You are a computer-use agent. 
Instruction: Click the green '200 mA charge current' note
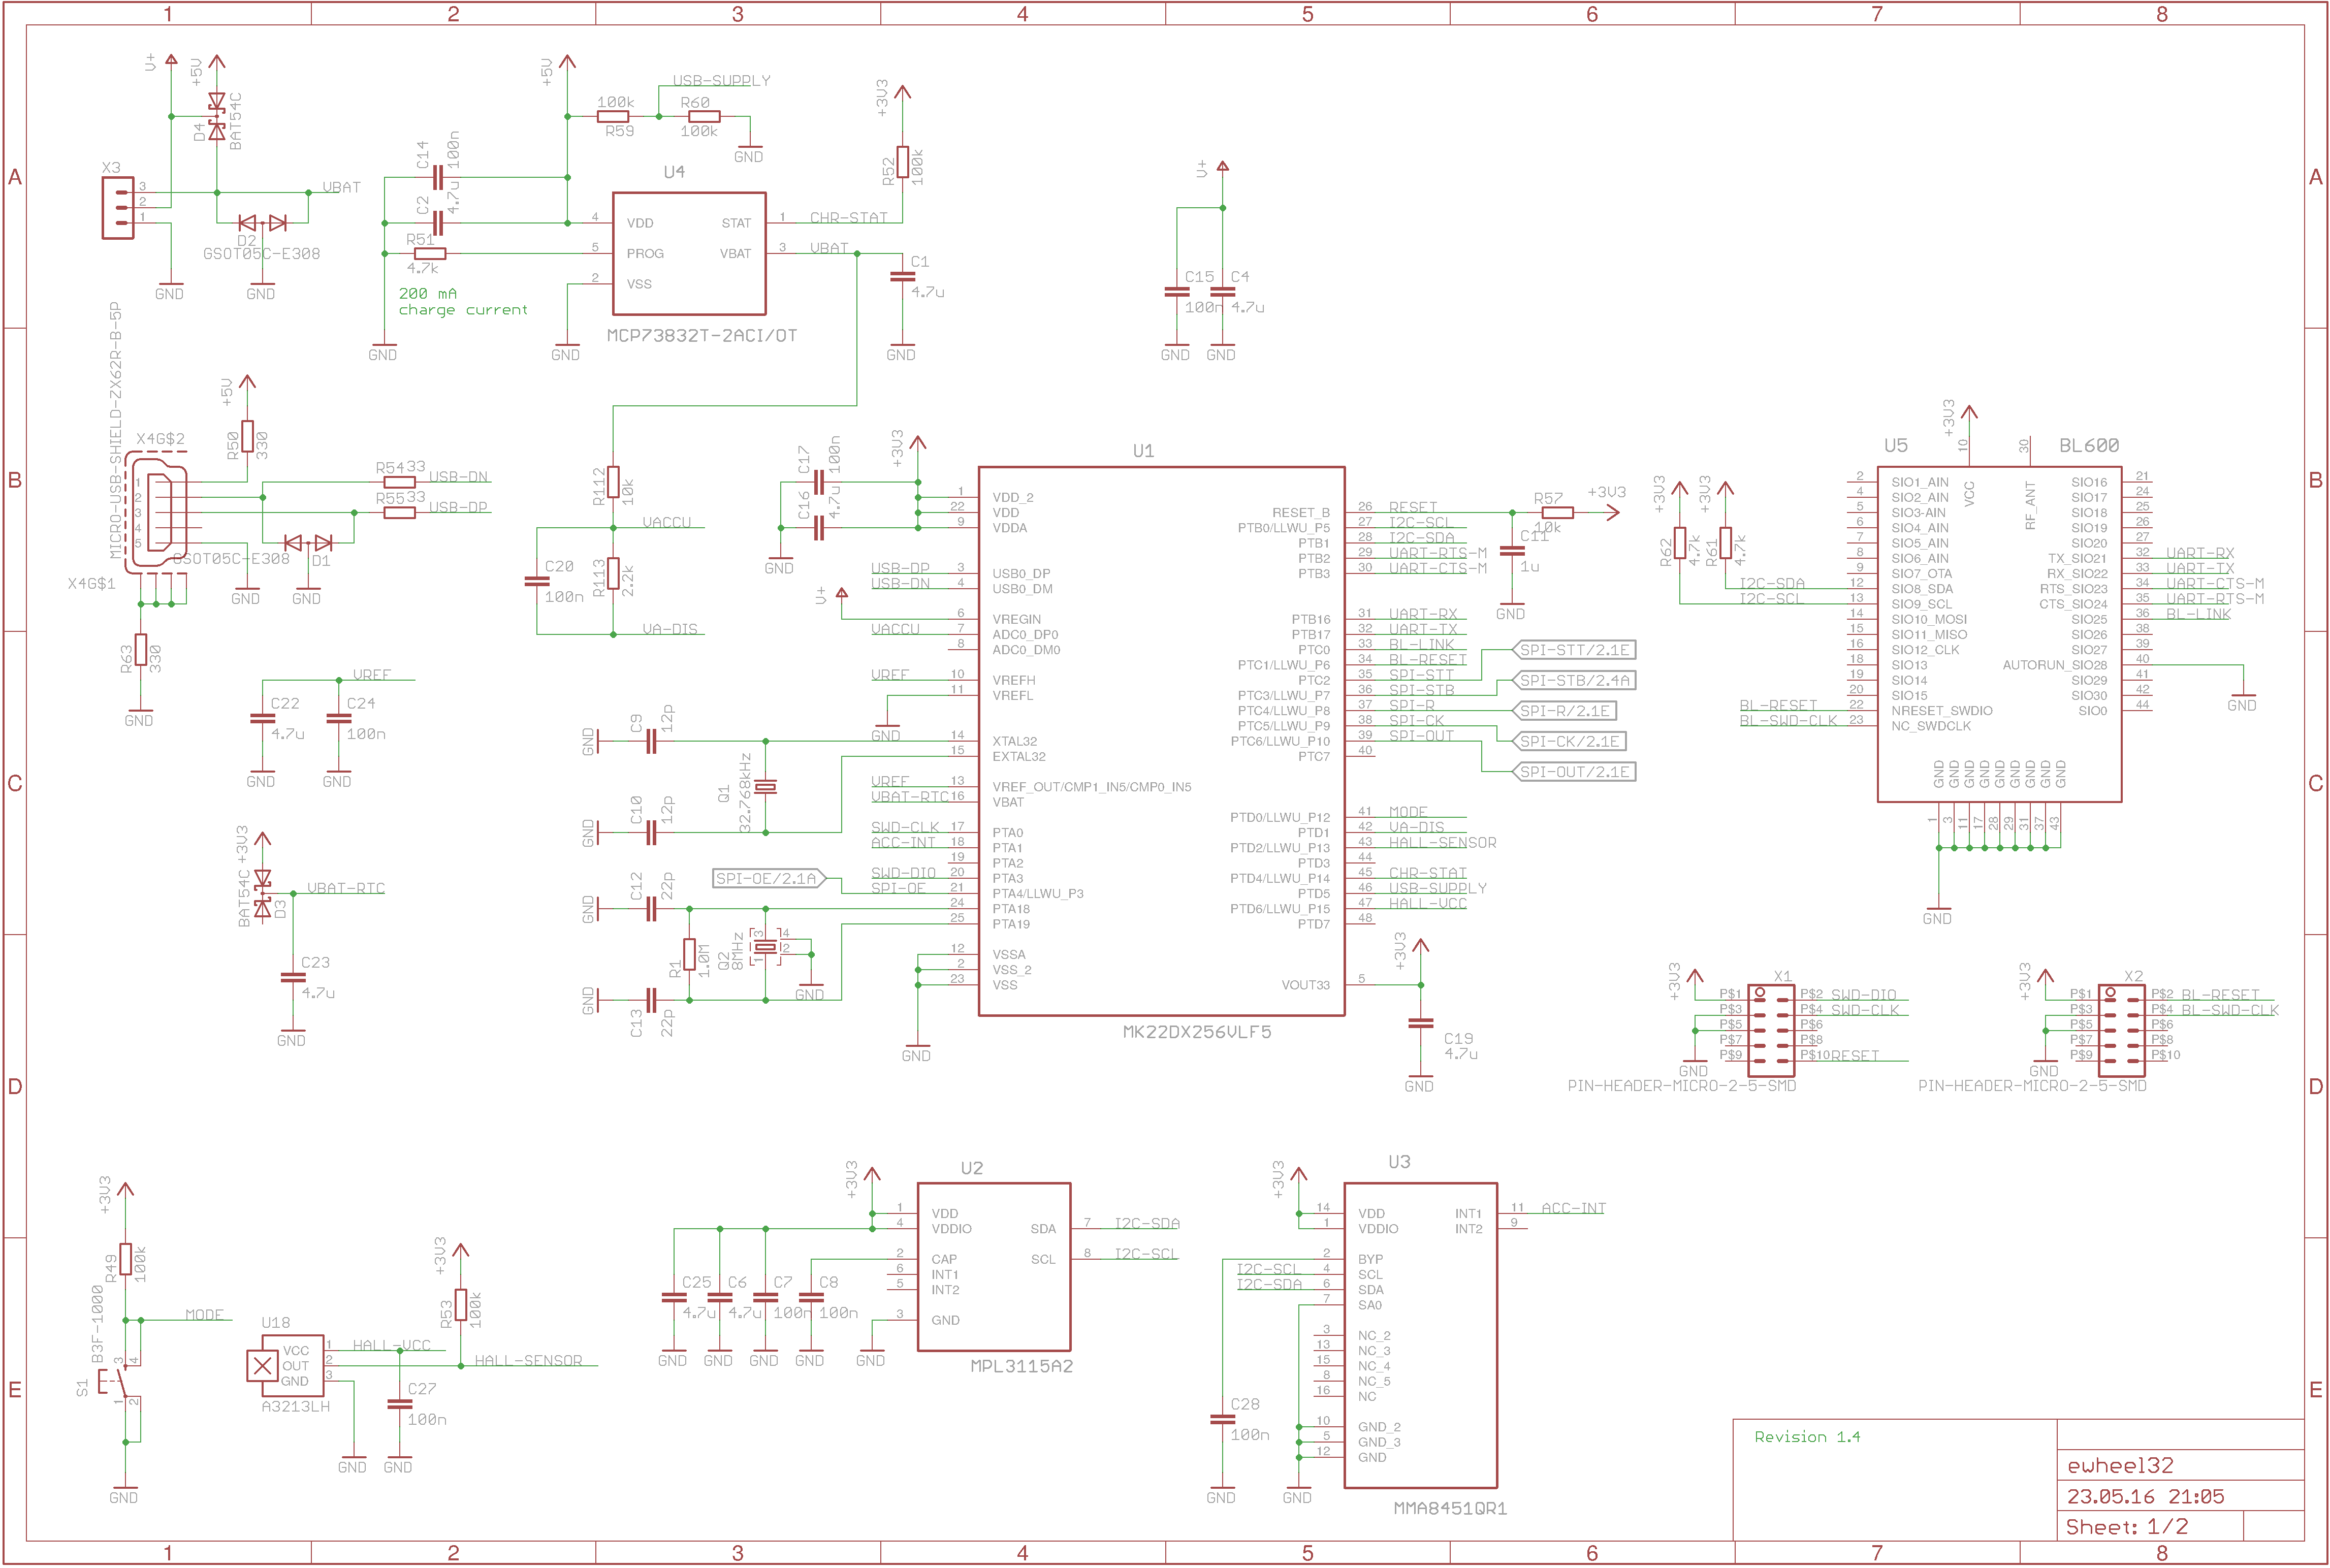463,302
